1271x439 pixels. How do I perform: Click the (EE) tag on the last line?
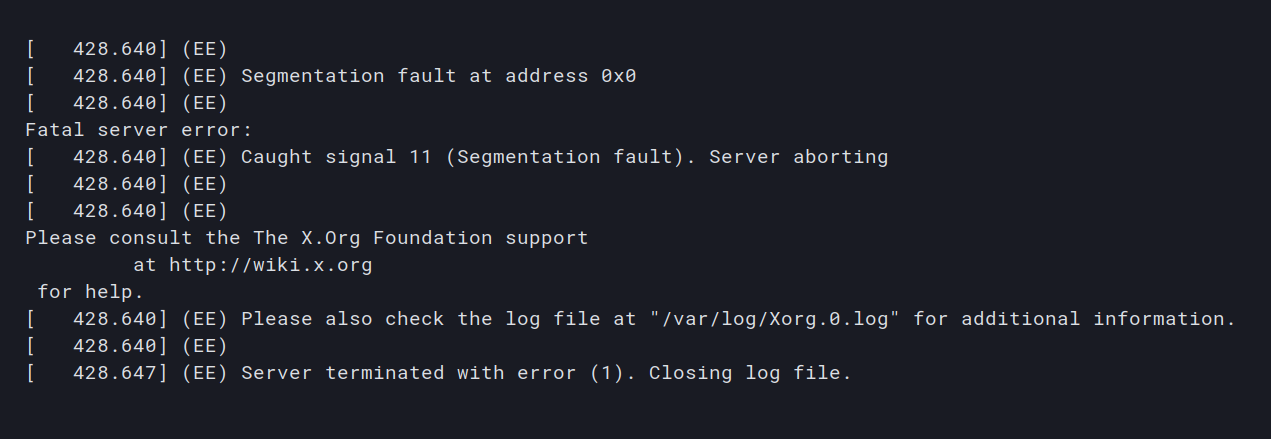tap(205, 373)
